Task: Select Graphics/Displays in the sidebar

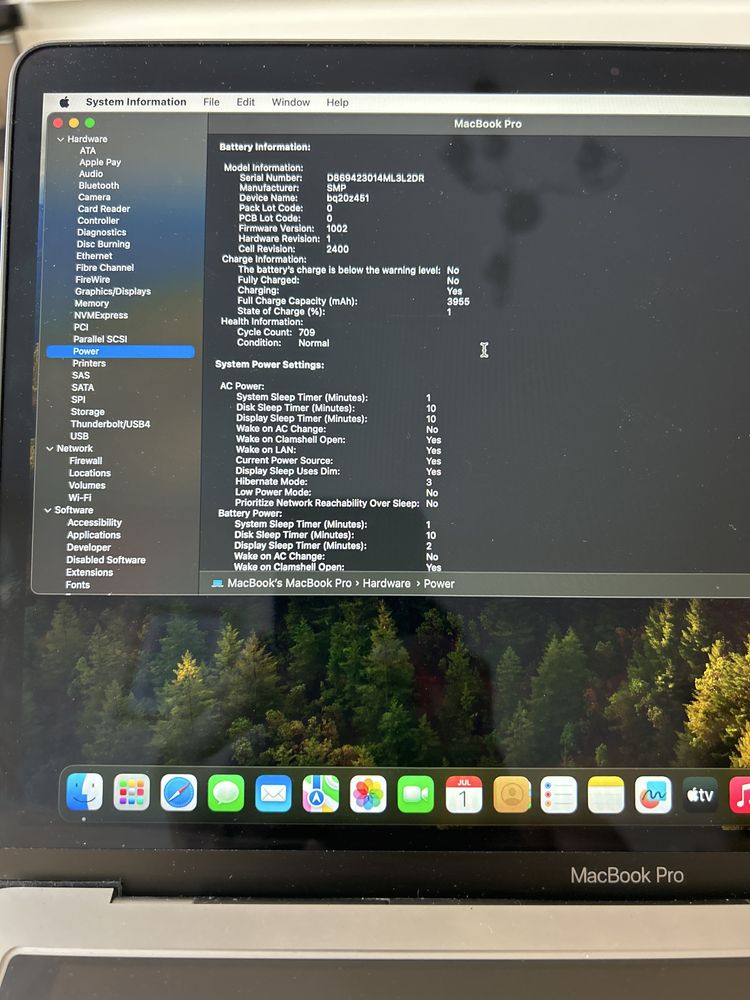Action: [113, 291]
